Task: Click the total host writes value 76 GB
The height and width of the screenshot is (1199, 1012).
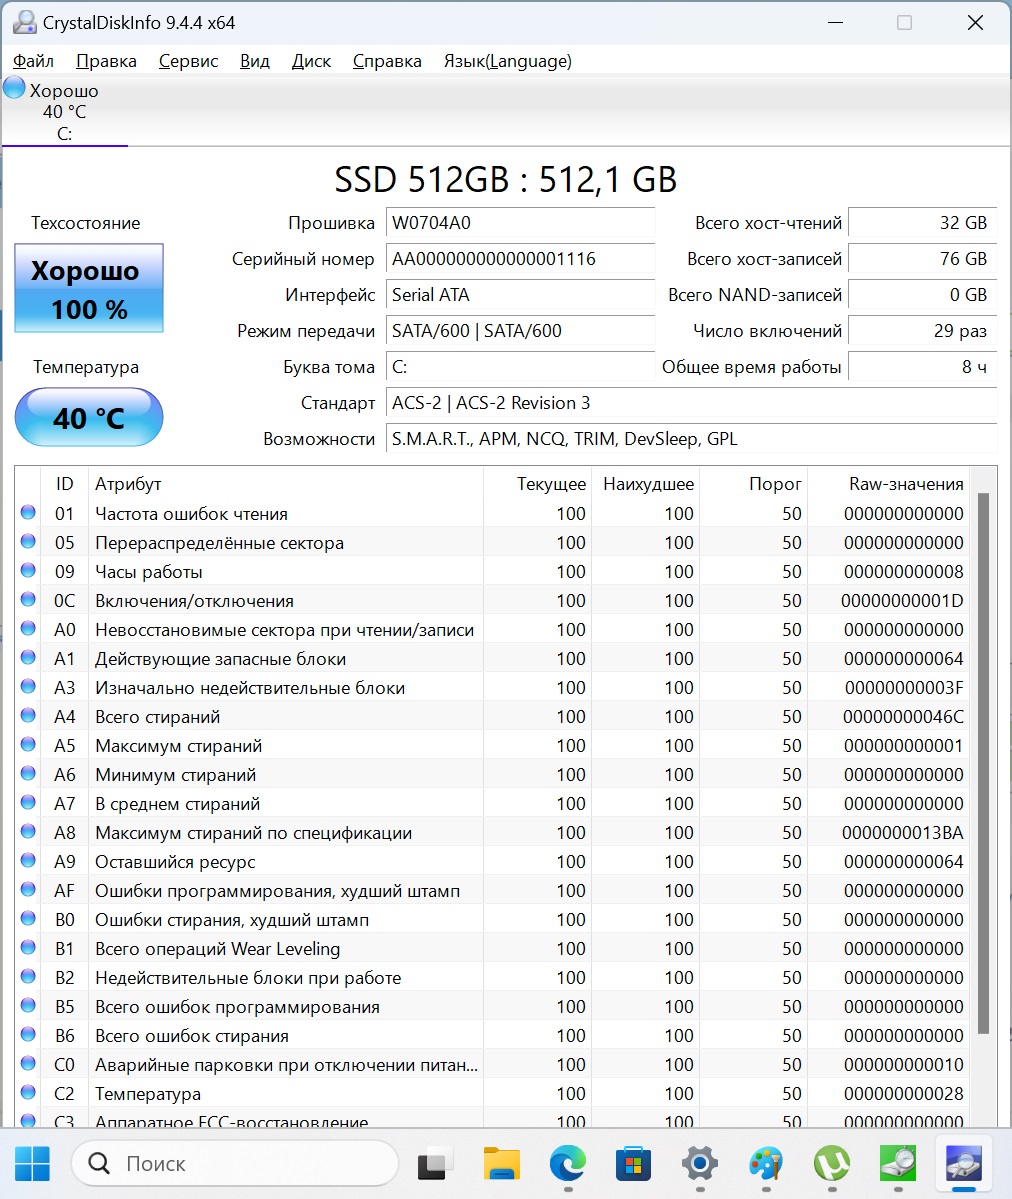Action: point(923,259)
